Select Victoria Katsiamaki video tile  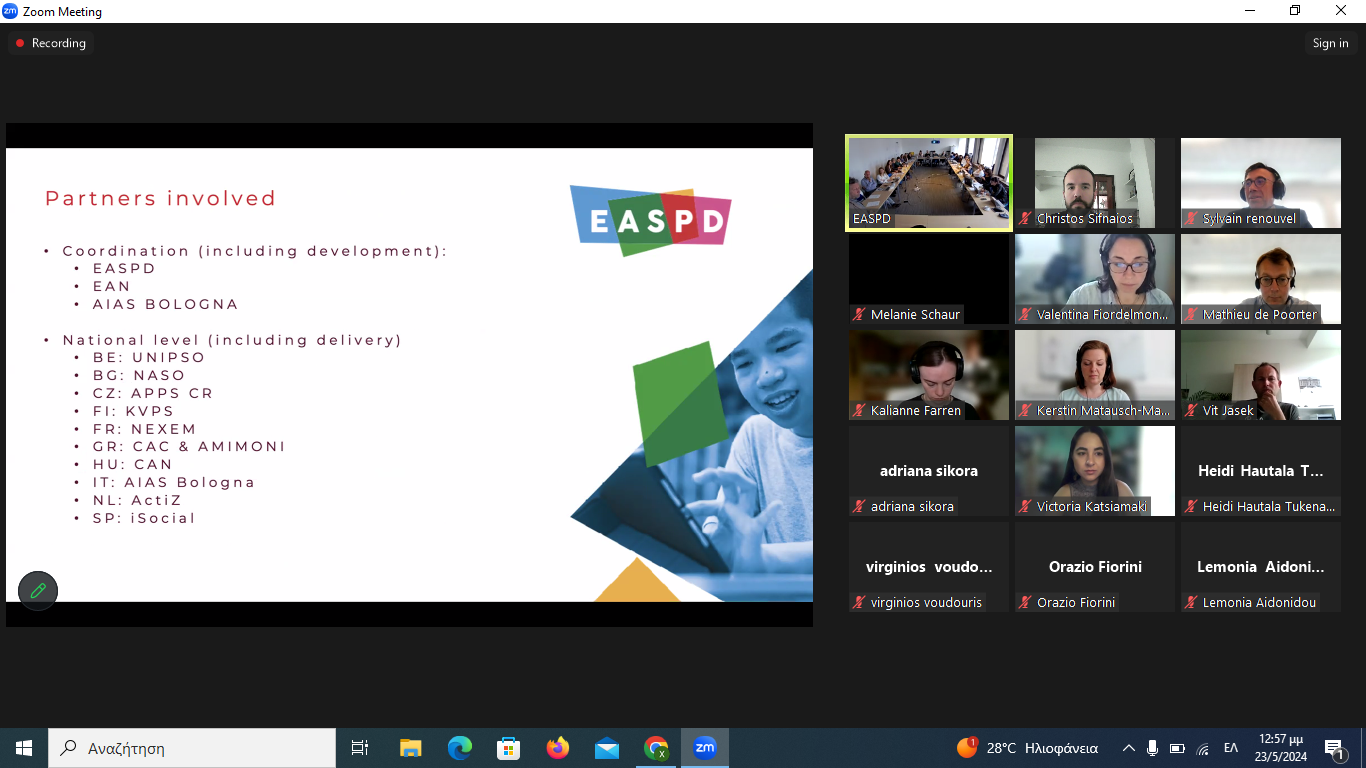[x=1095, y=471]
